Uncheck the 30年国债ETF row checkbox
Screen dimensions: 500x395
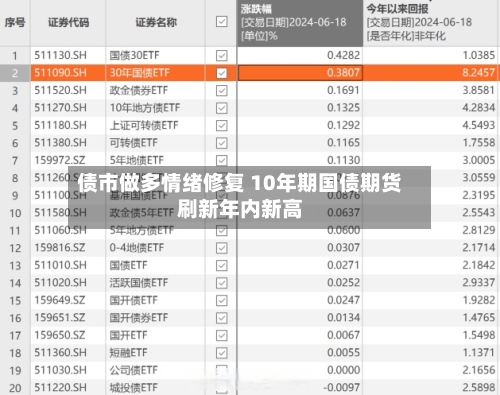(x=222, y=73)
